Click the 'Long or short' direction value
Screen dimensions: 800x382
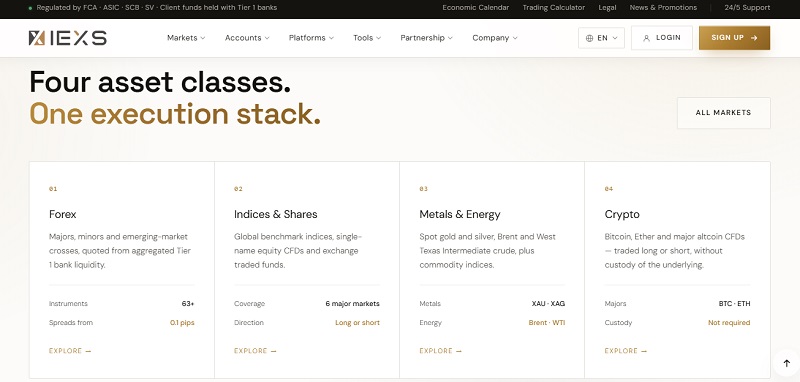coord(357,323)
